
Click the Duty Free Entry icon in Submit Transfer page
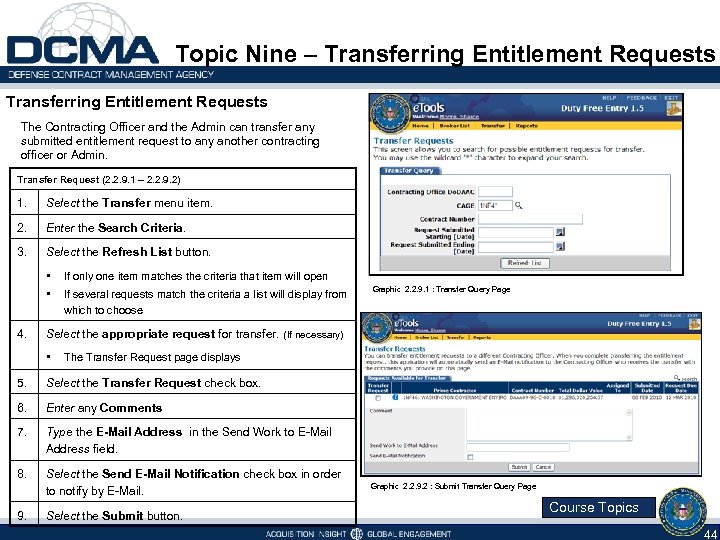(694, 324)
